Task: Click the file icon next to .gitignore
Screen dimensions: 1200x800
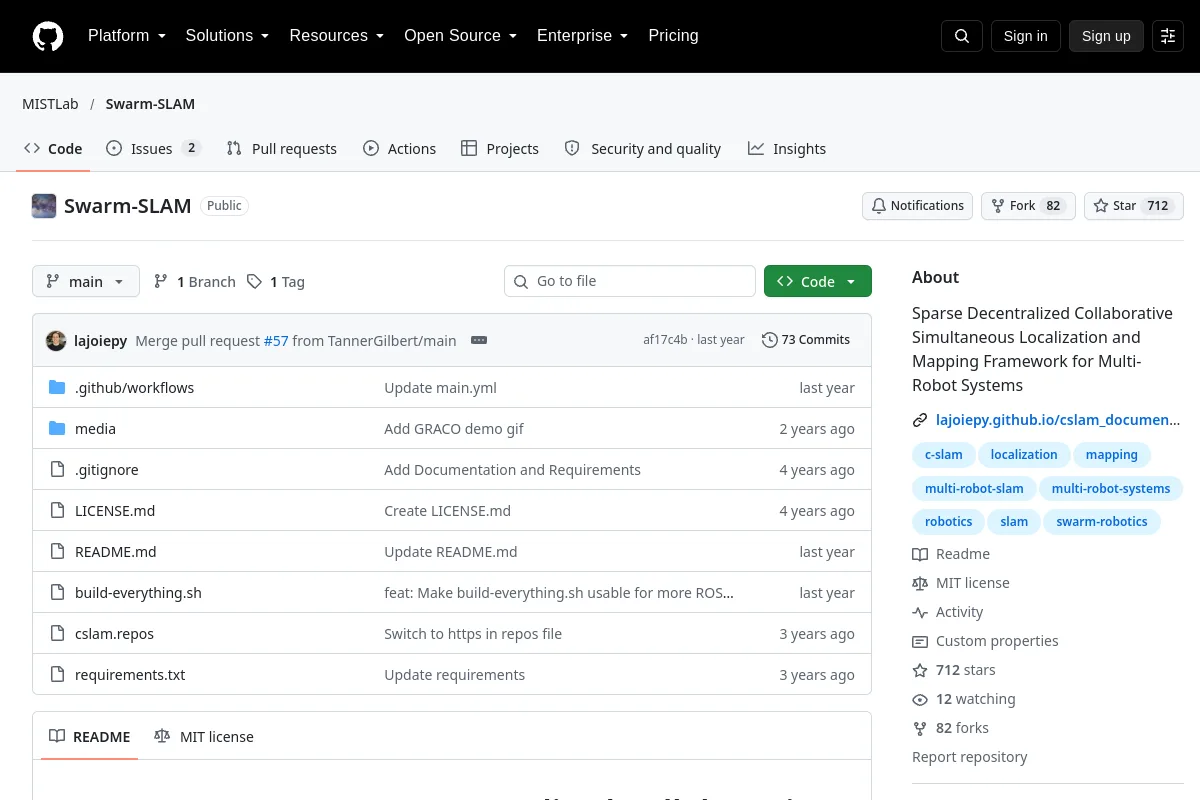Action: pyautogui.click(x=57, y=470)
